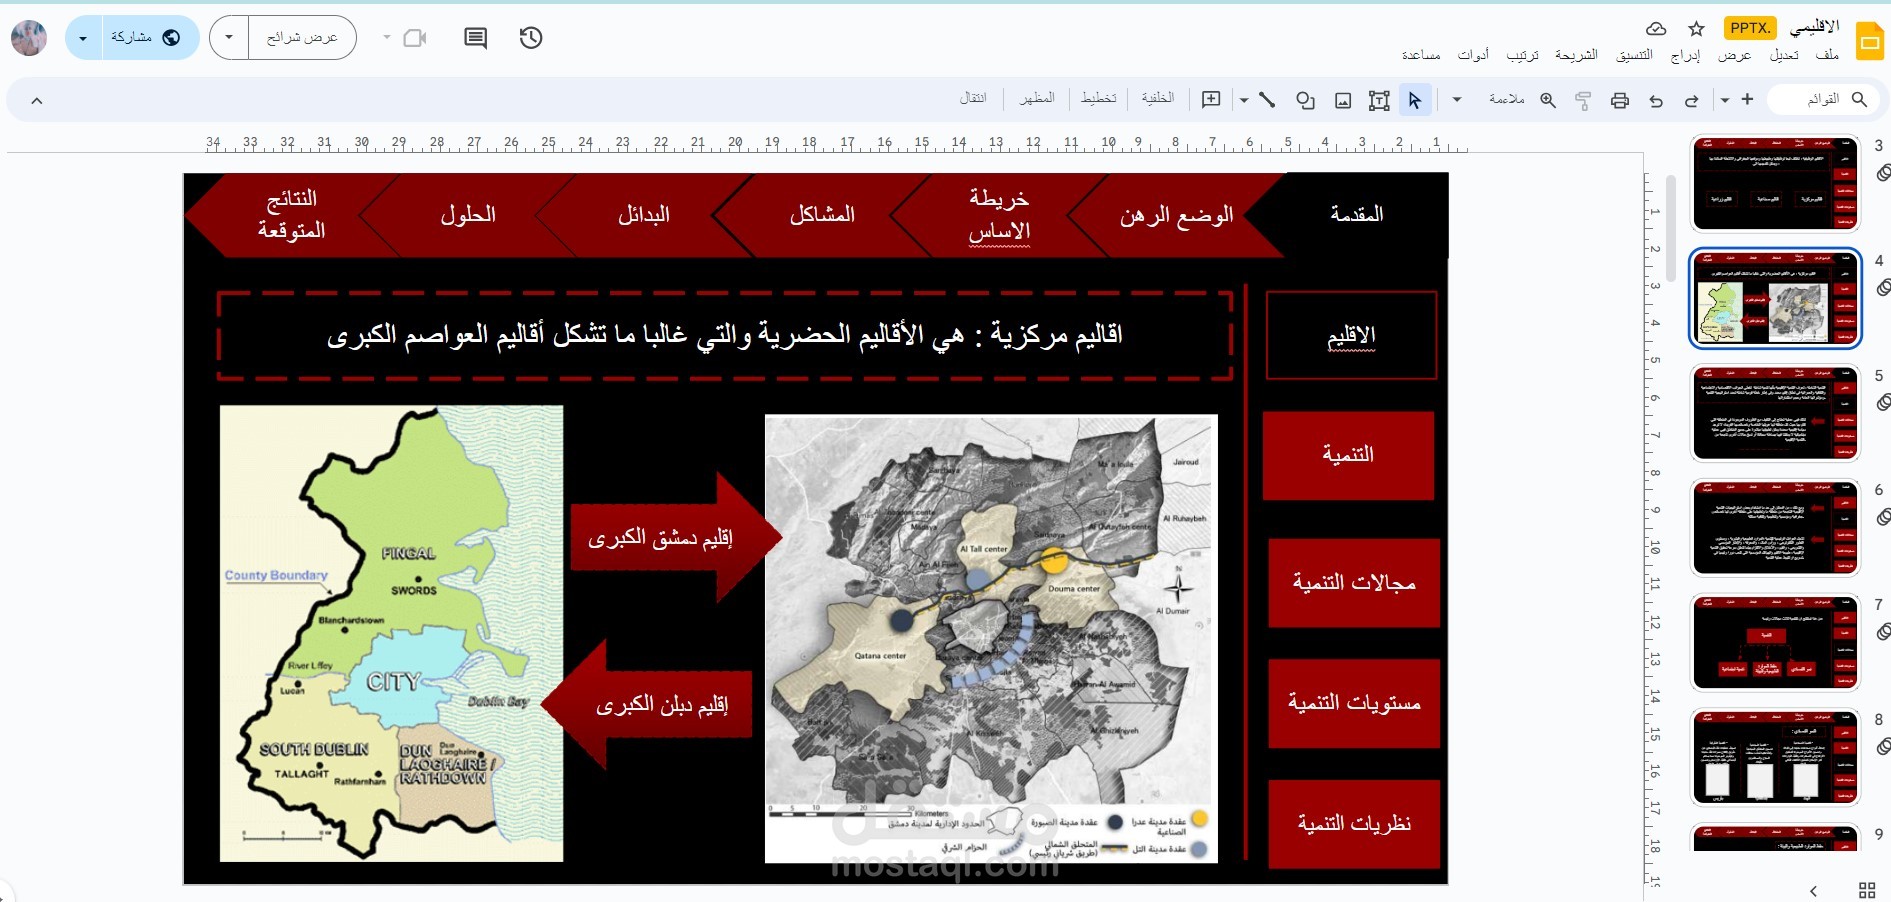The image size is (1891, 902).
Task: Select slide 6 thumbnail in filmstrip
Action: [x=1775, y=528]
